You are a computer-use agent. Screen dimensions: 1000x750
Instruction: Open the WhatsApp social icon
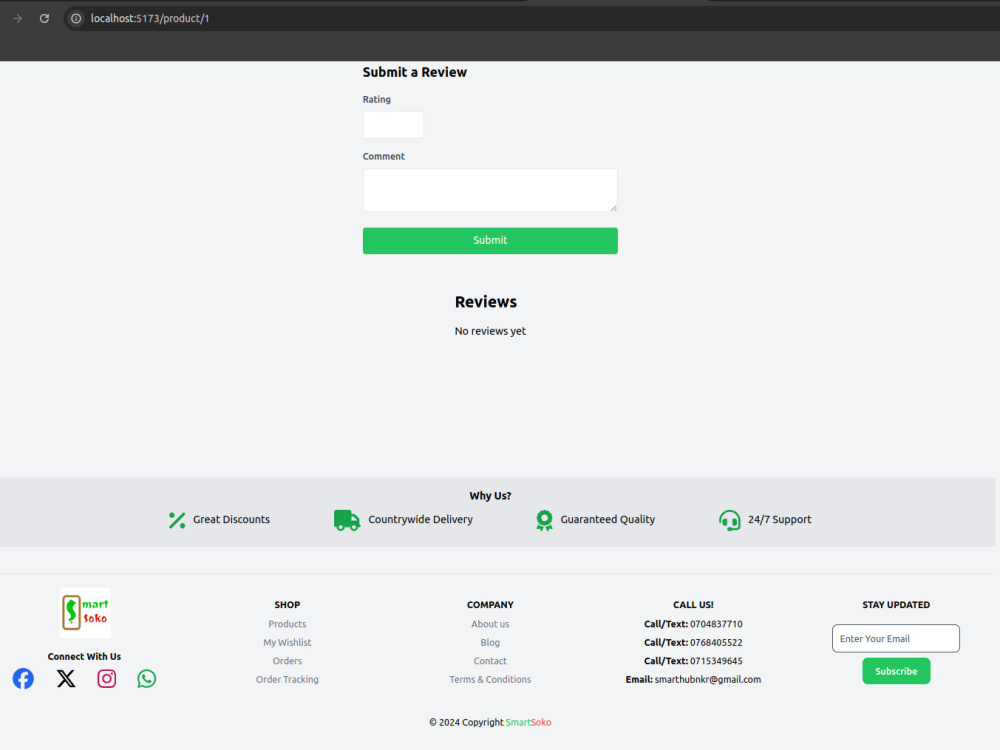click(146, 678)
